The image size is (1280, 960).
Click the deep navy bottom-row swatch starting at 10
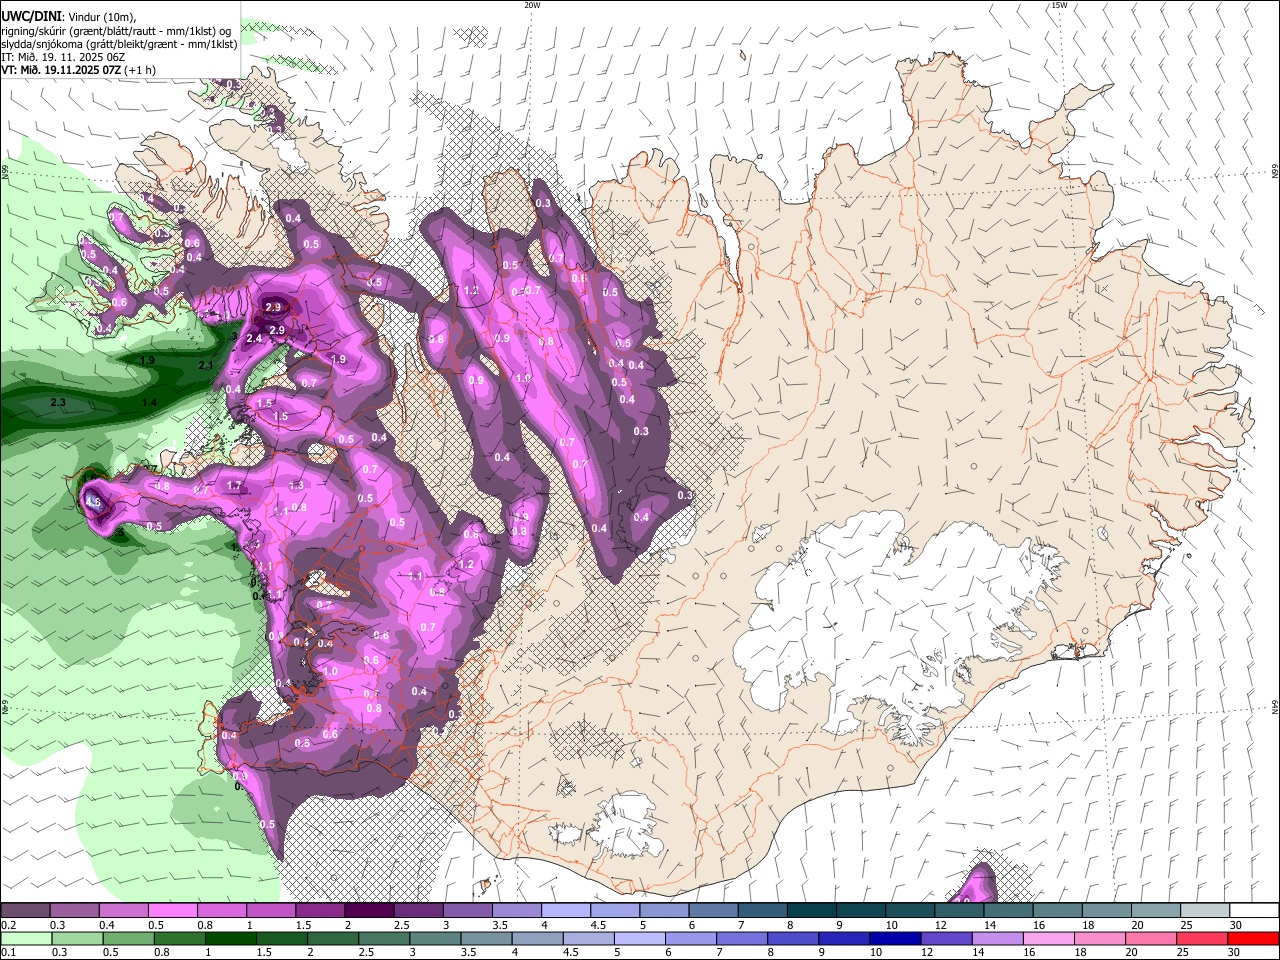pyautogui.click(x=894, y=939)
